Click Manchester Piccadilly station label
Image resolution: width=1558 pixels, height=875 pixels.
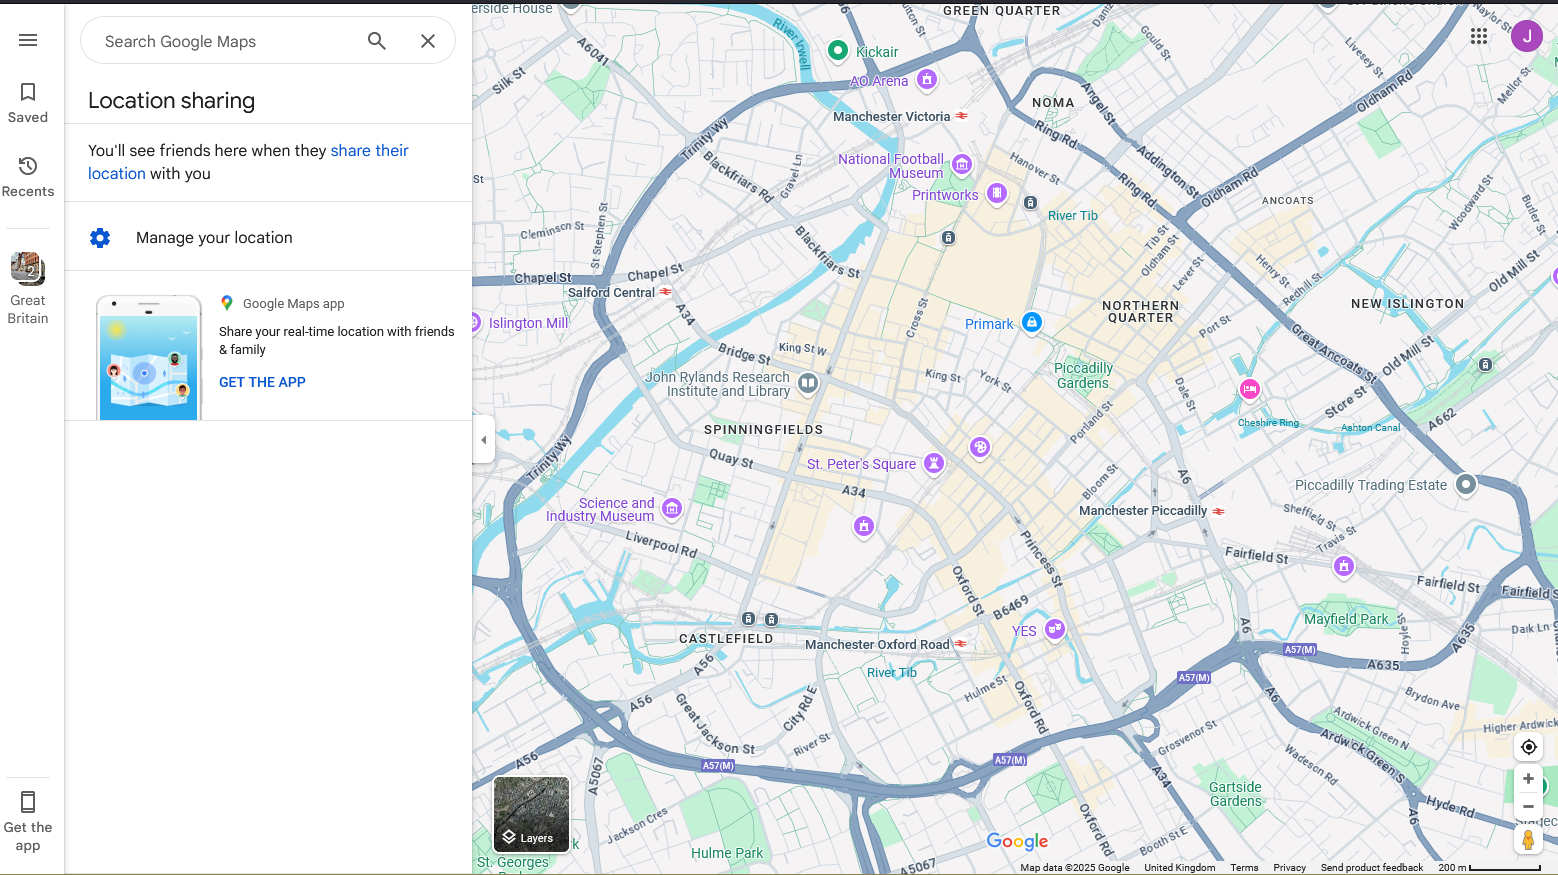tap(1143, 510)
